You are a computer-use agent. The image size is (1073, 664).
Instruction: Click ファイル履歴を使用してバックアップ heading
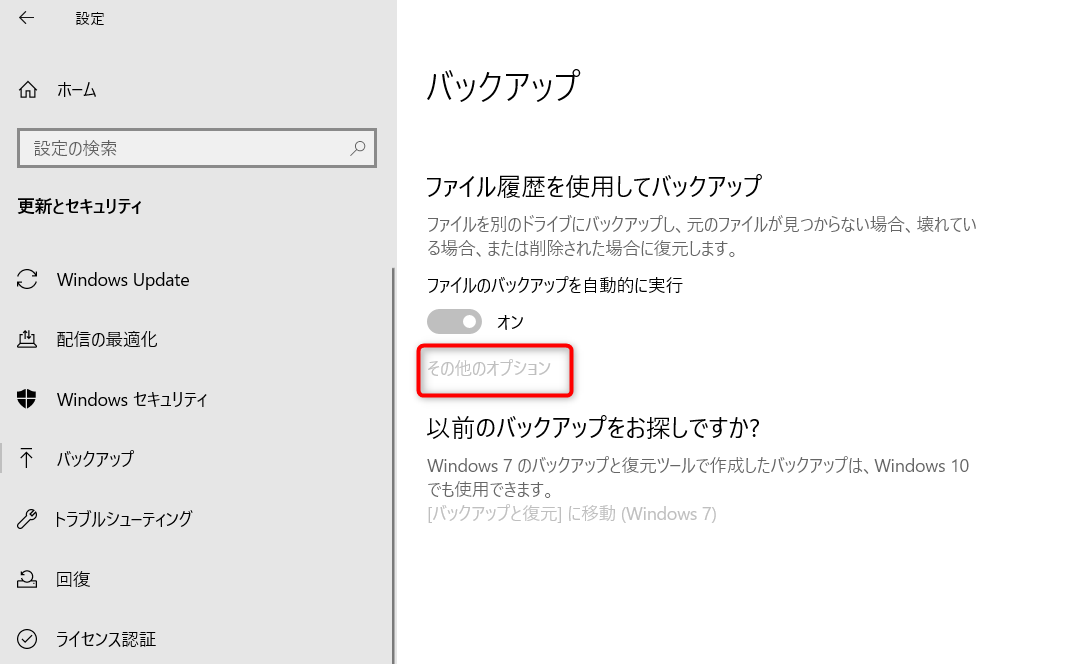(x=594, y=186)
